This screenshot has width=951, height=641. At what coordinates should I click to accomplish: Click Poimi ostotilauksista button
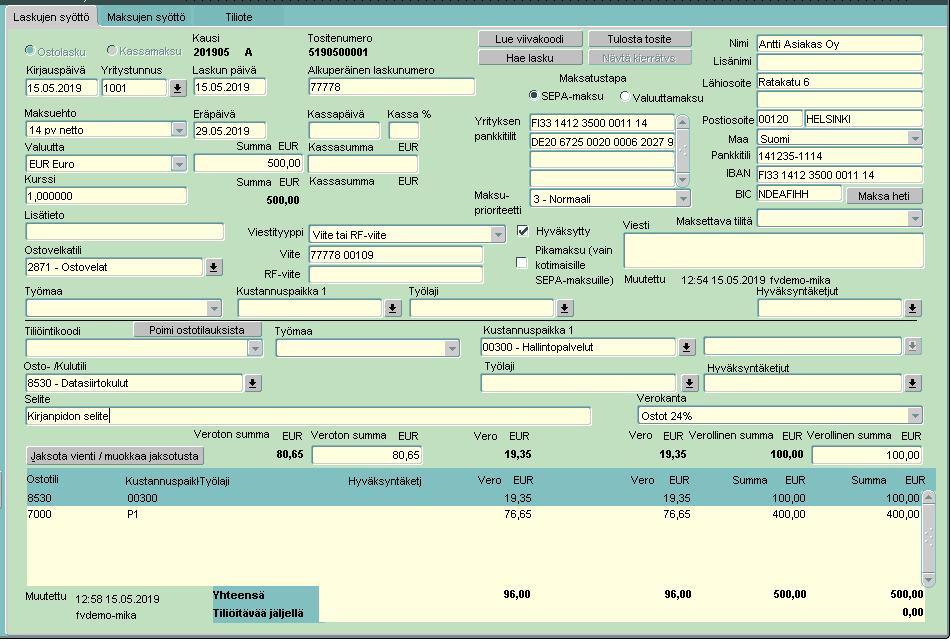pos(197,330)
